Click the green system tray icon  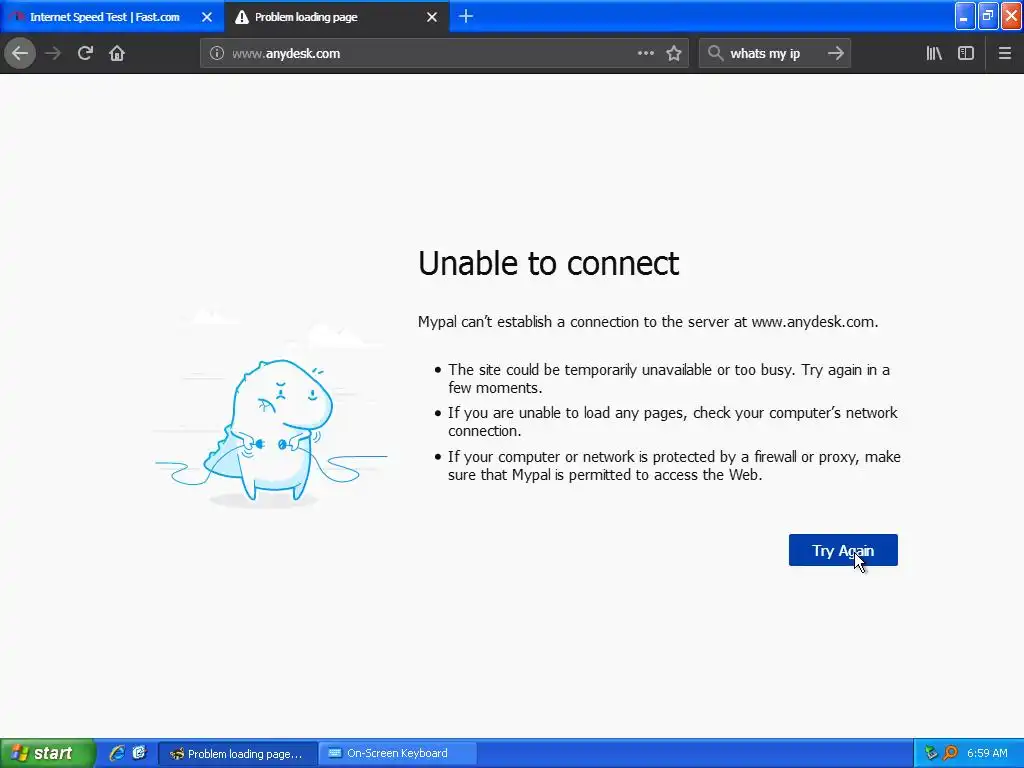[931, 754]
